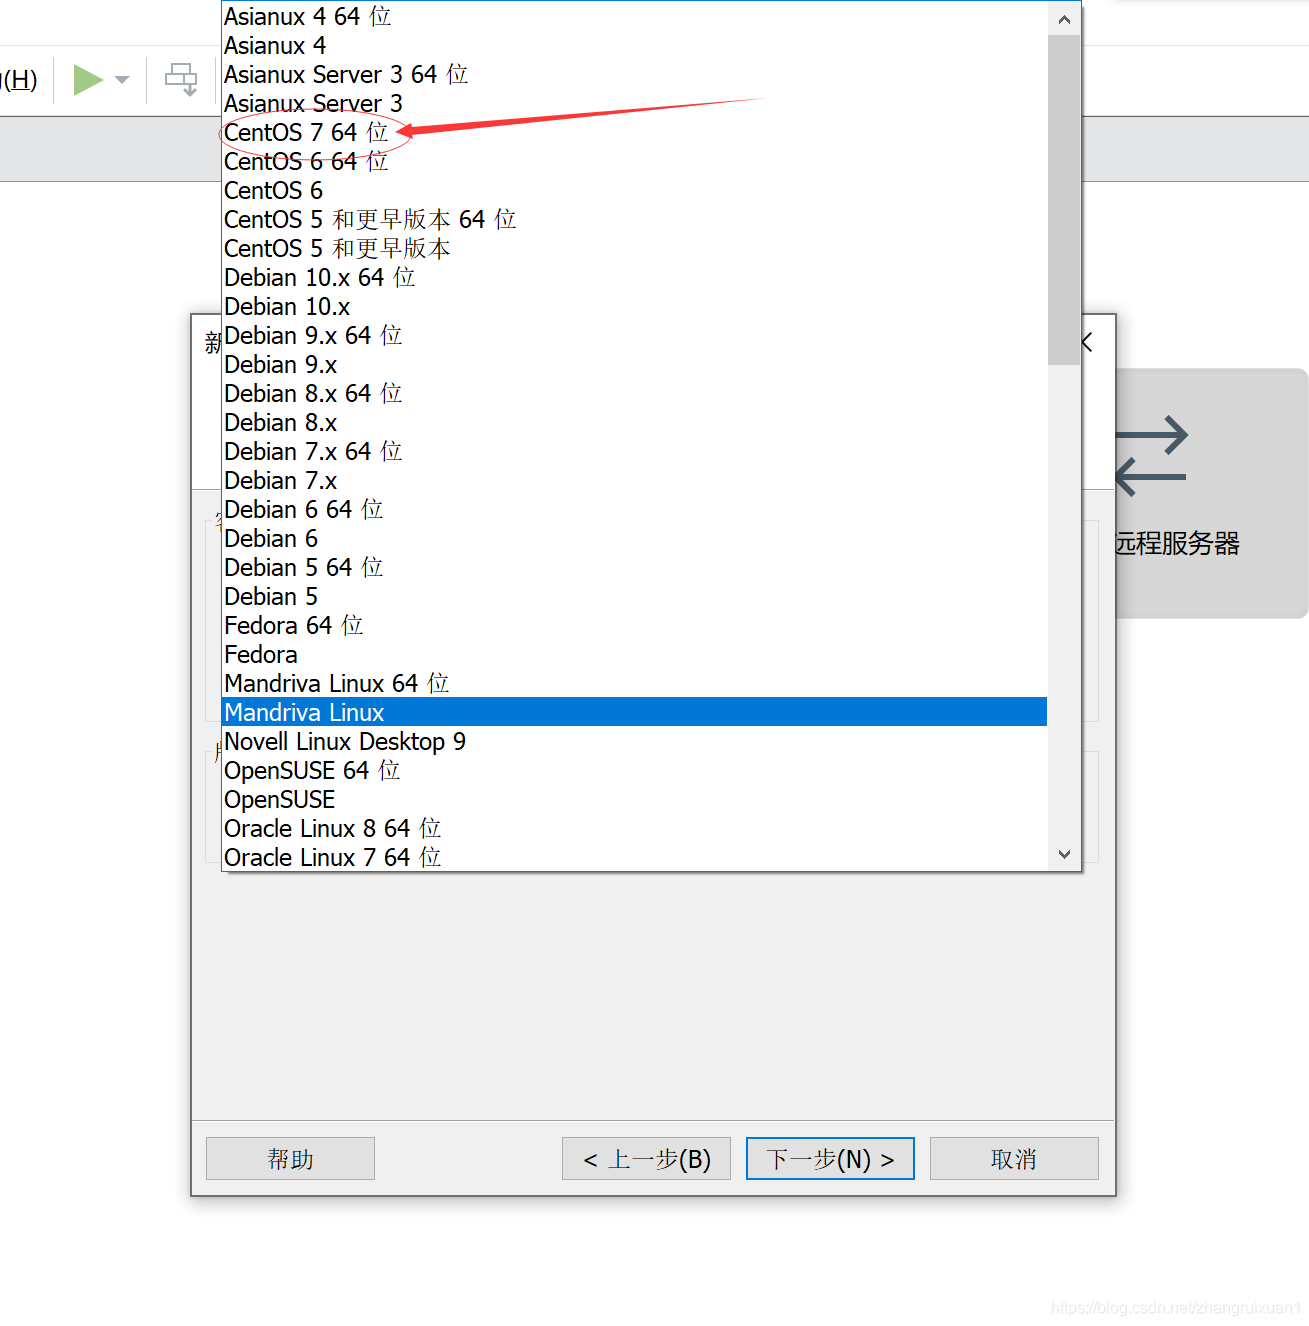This screenshot has width=1309, height=1326.
Task: Click the 远程服务器 tile label
Action: (1177, 544)
